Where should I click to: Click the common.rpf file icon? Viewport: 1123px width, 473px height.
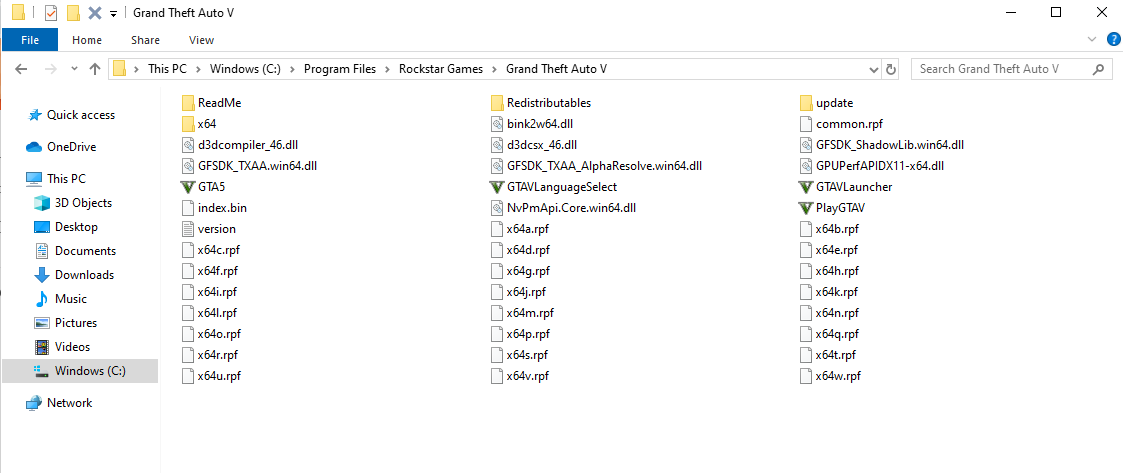click(806, 124)
